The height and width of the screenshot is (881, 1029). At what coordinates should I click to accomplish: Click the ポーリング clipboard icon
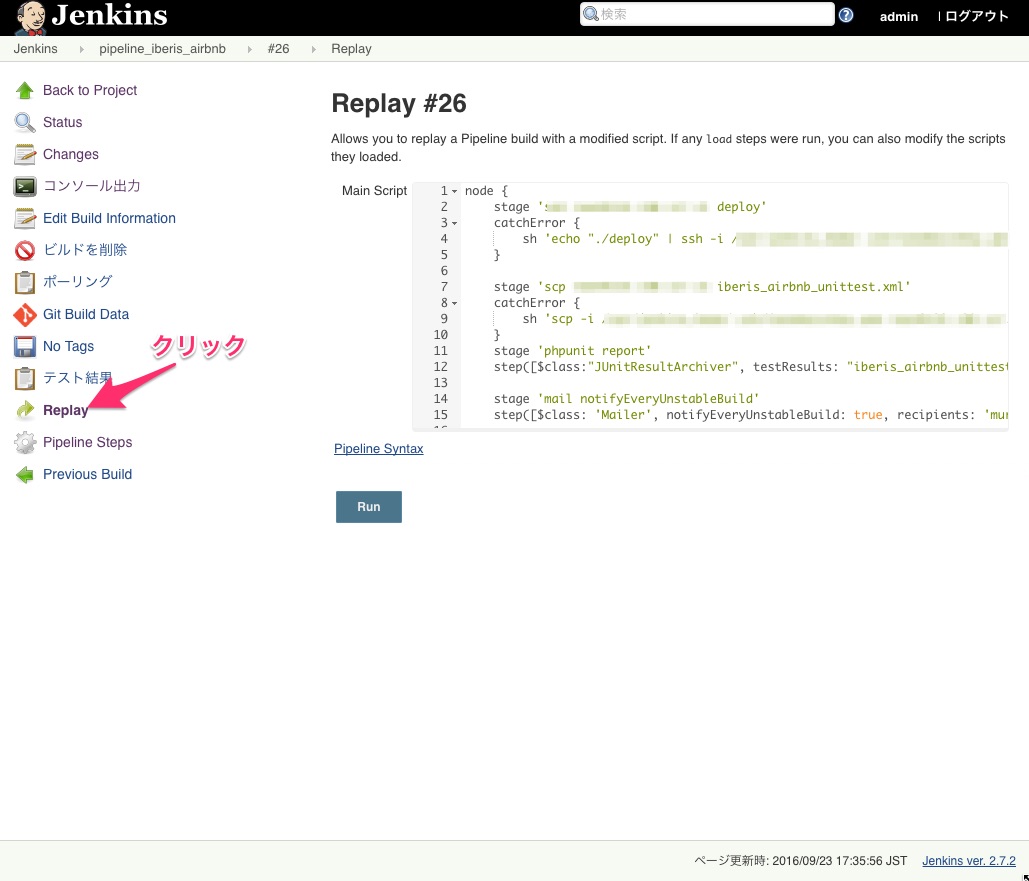(25, 282)
